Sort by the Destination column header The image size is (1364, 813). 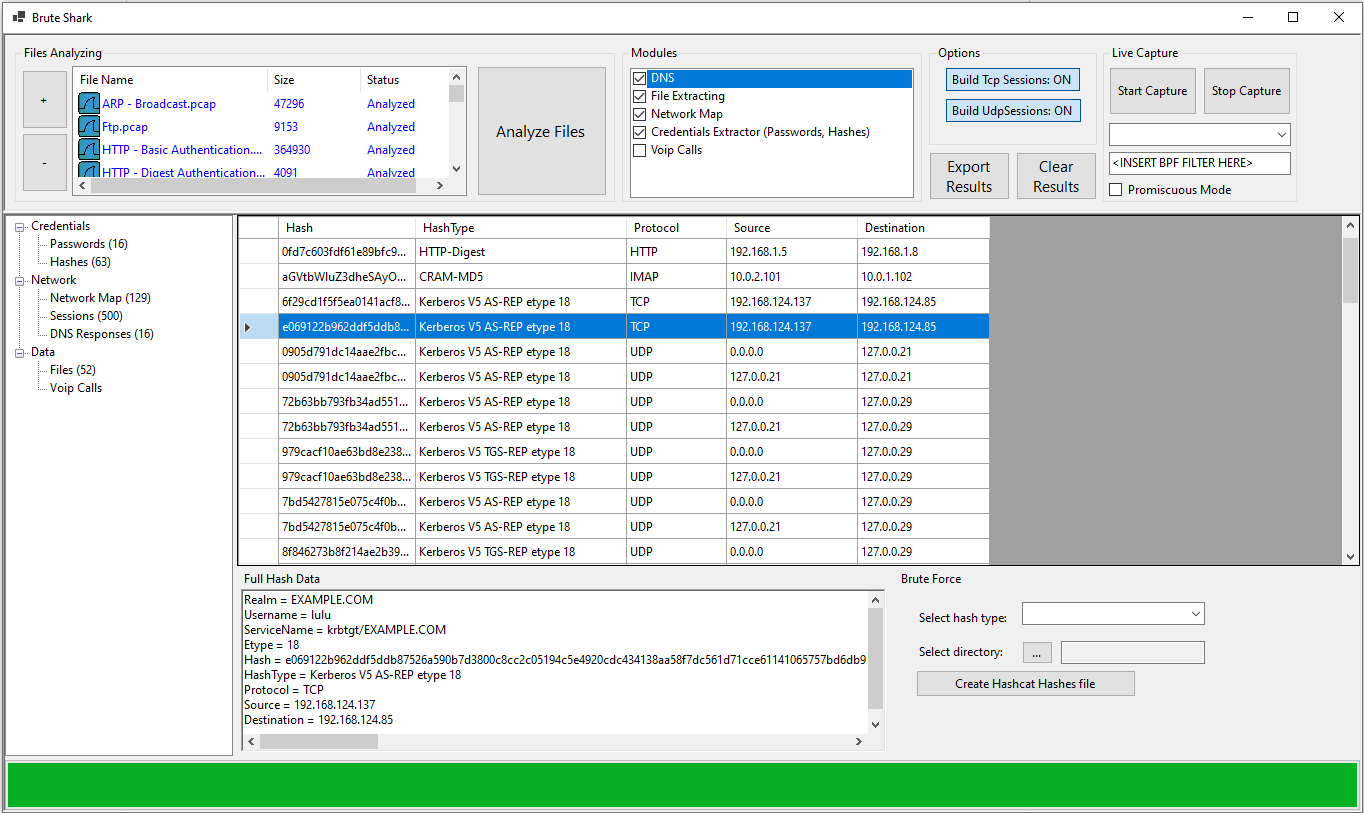(923, 228)
